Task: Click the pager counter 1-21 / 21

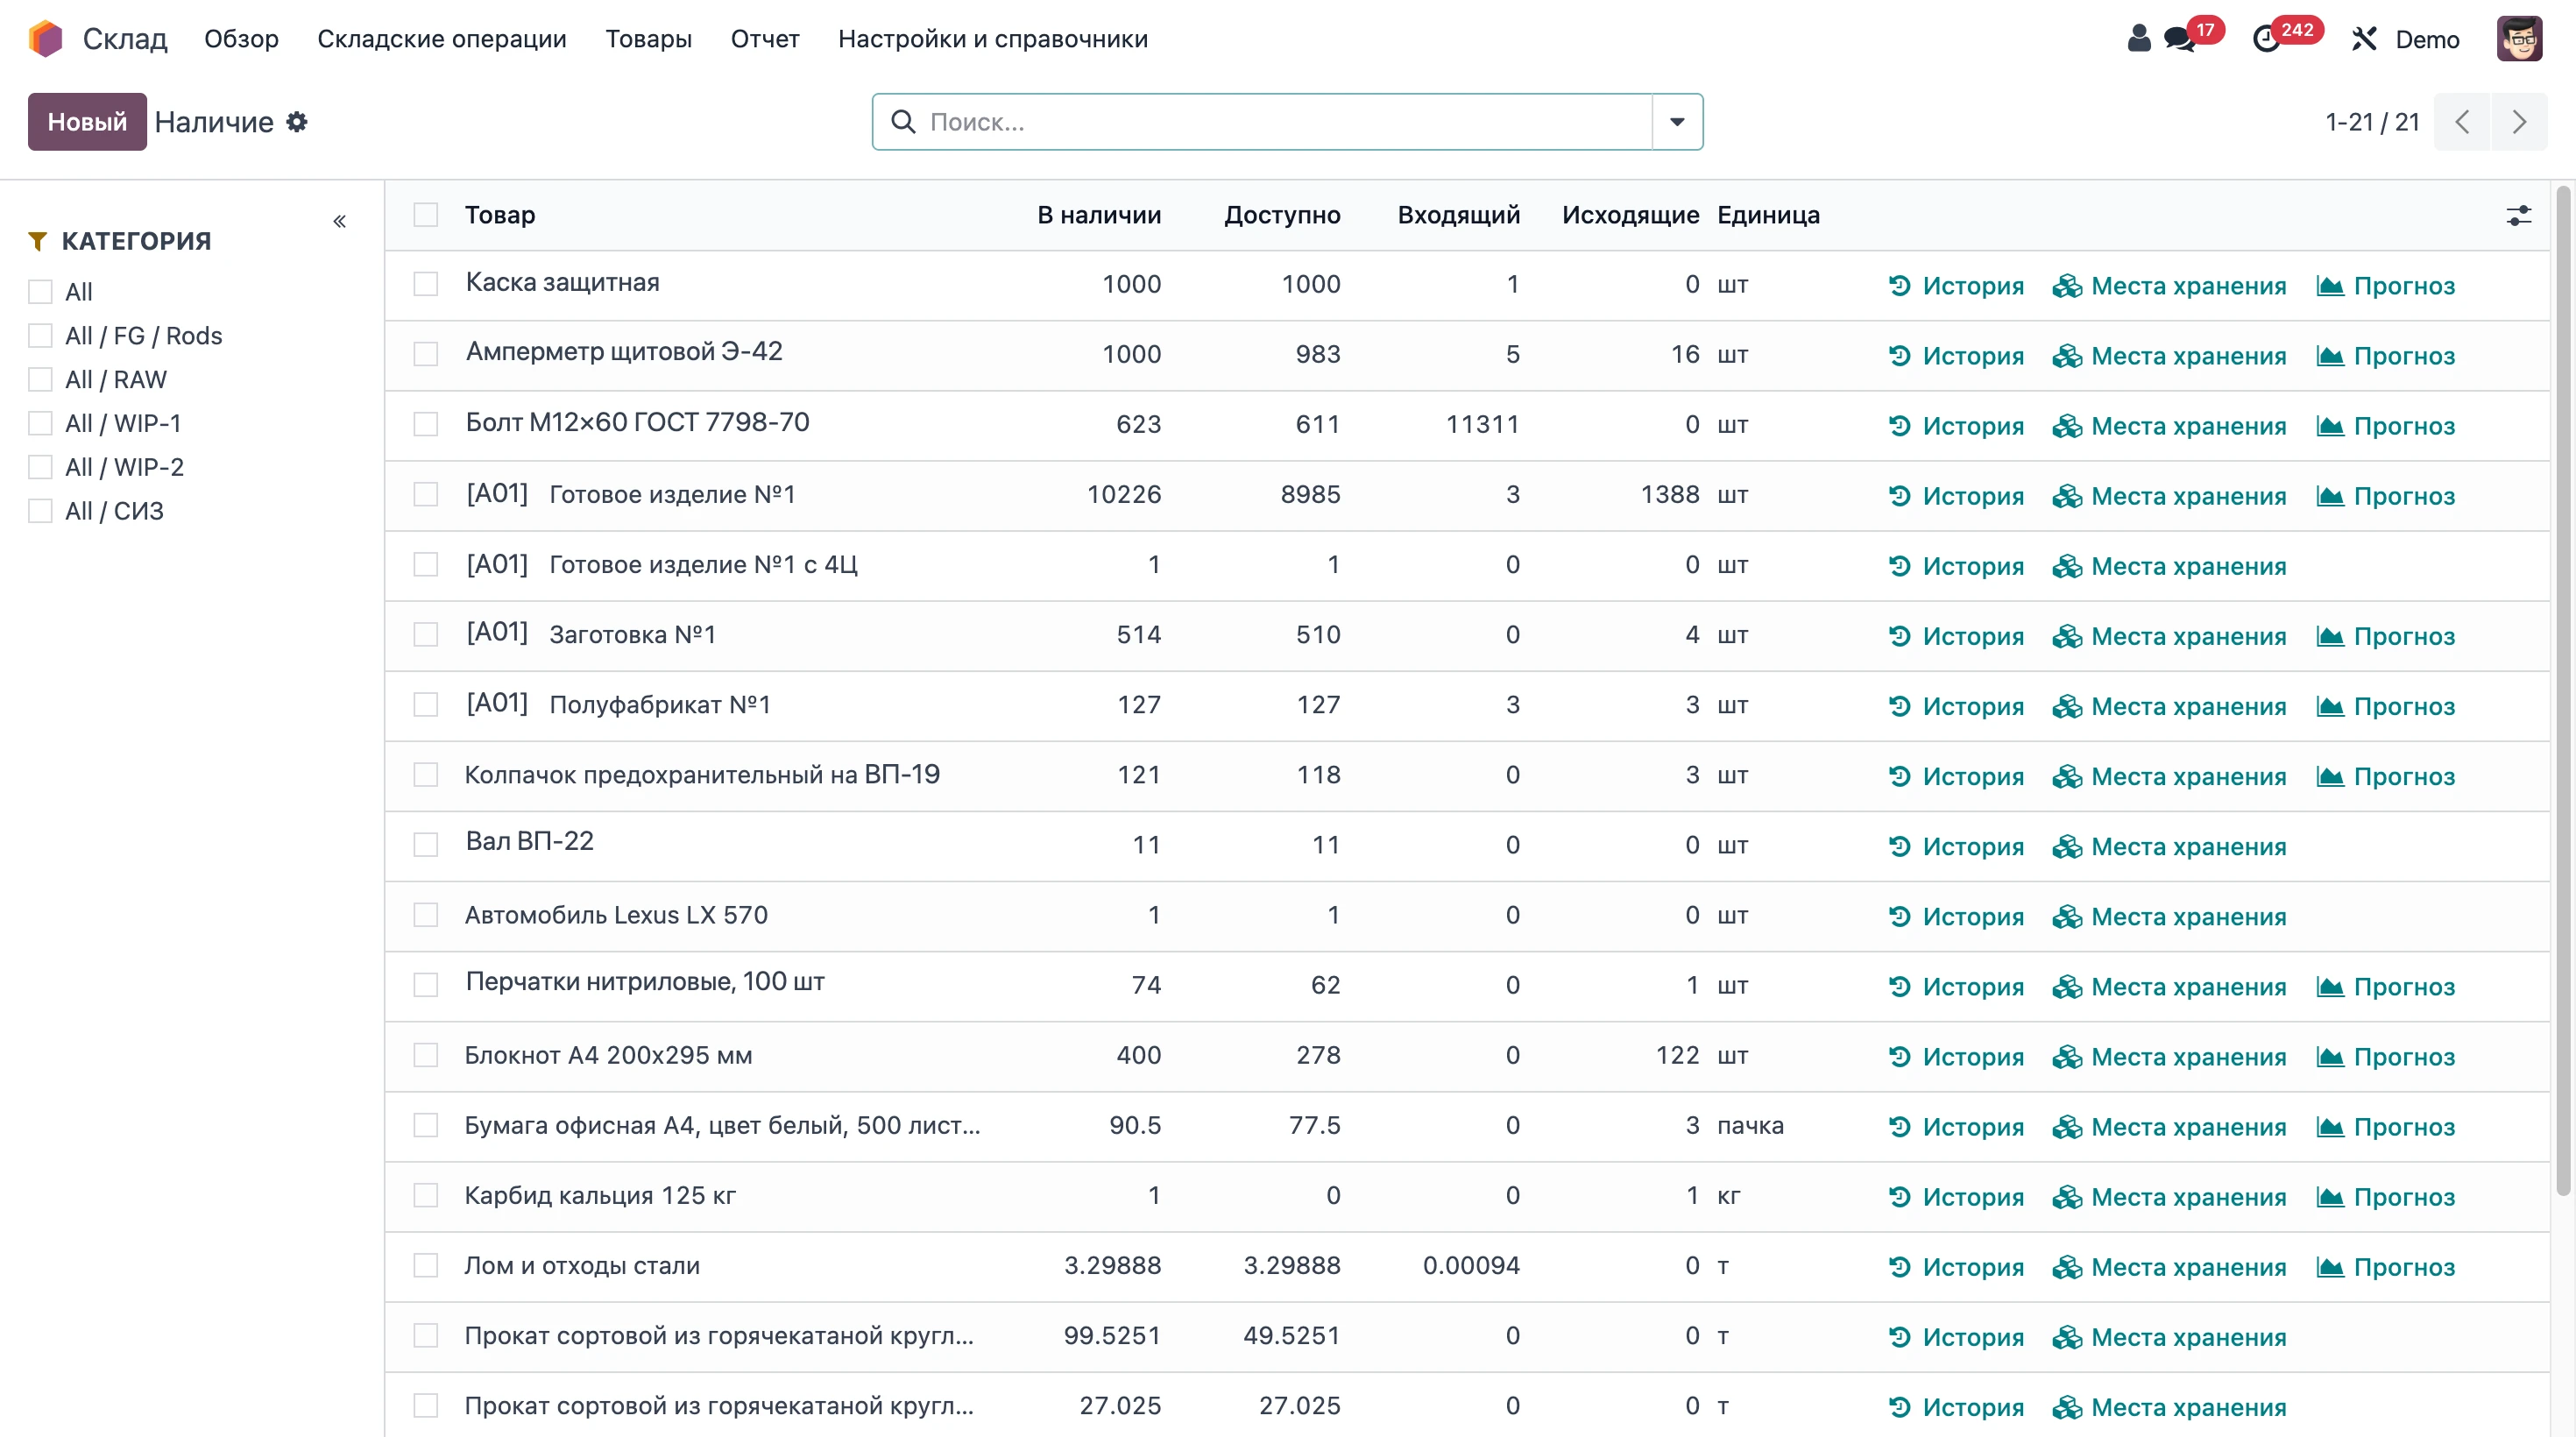Action: point(2372,122)
